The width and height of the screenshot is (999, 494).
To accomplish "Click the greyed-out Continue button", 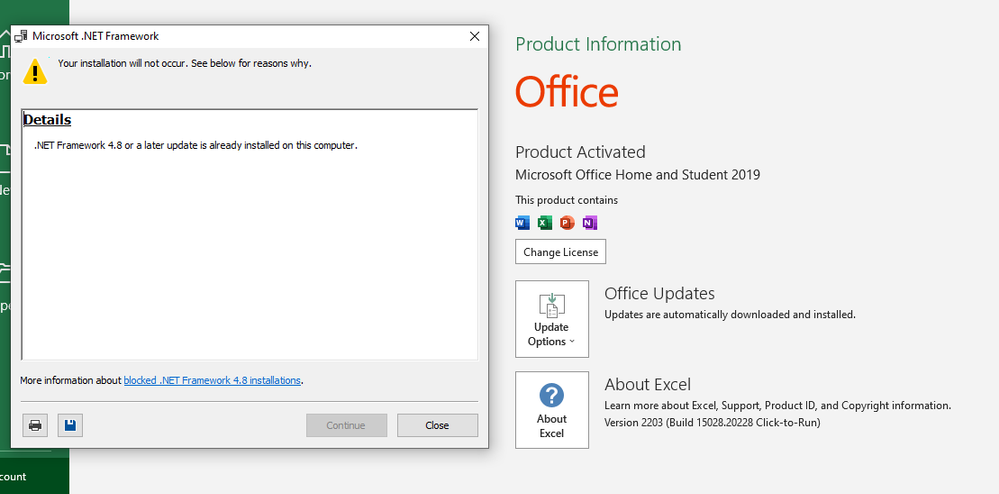I will pyautogui.click(x=346, y=426).
